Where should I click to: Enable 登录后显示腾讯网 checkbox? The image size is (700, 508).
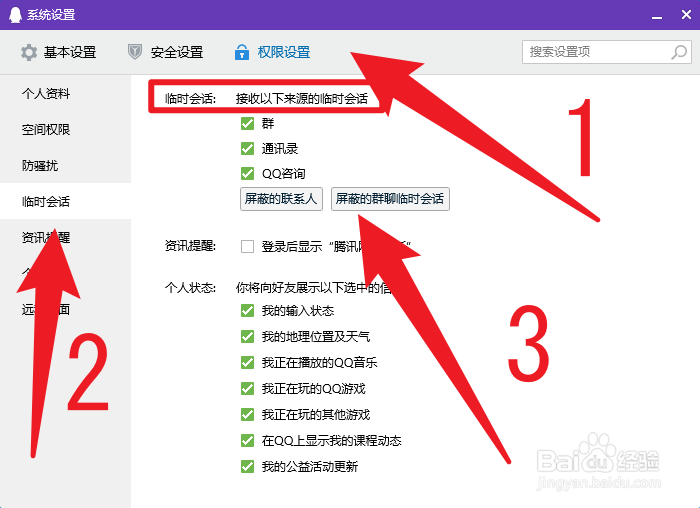[x=247, y=246]
